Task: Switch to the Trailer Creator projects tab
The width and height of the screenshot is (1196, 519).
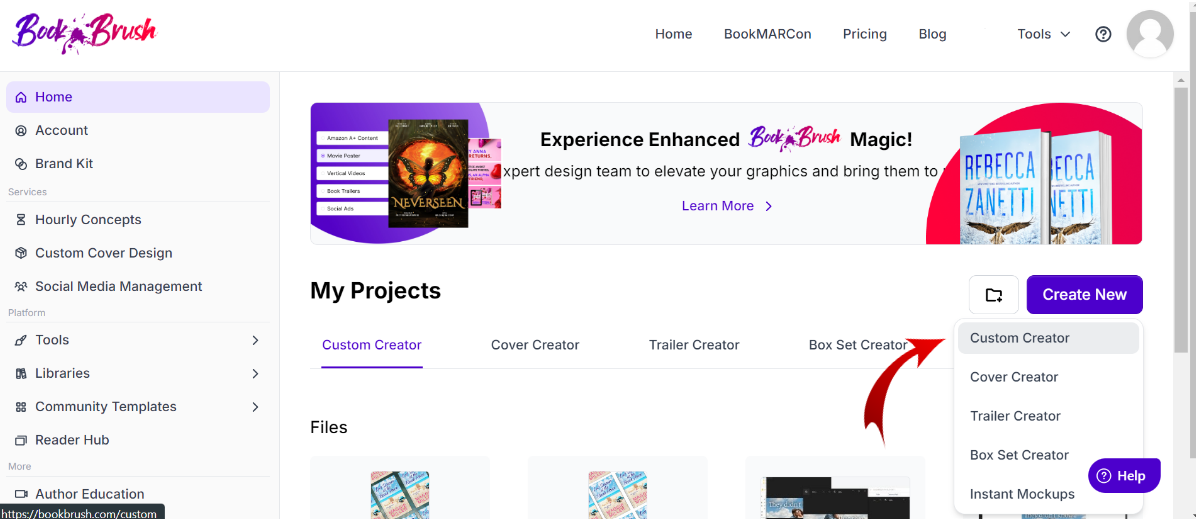Action: coord(694,345)
